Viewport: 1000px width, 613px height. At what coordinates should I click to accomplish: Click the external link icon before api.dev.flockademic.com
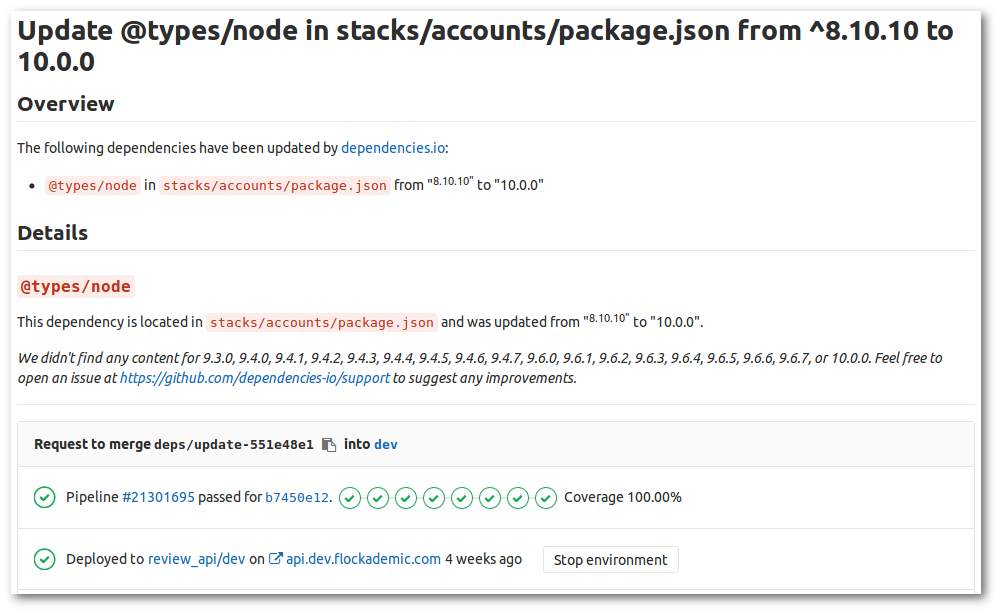pyautogui.click(x=275, y=558)
